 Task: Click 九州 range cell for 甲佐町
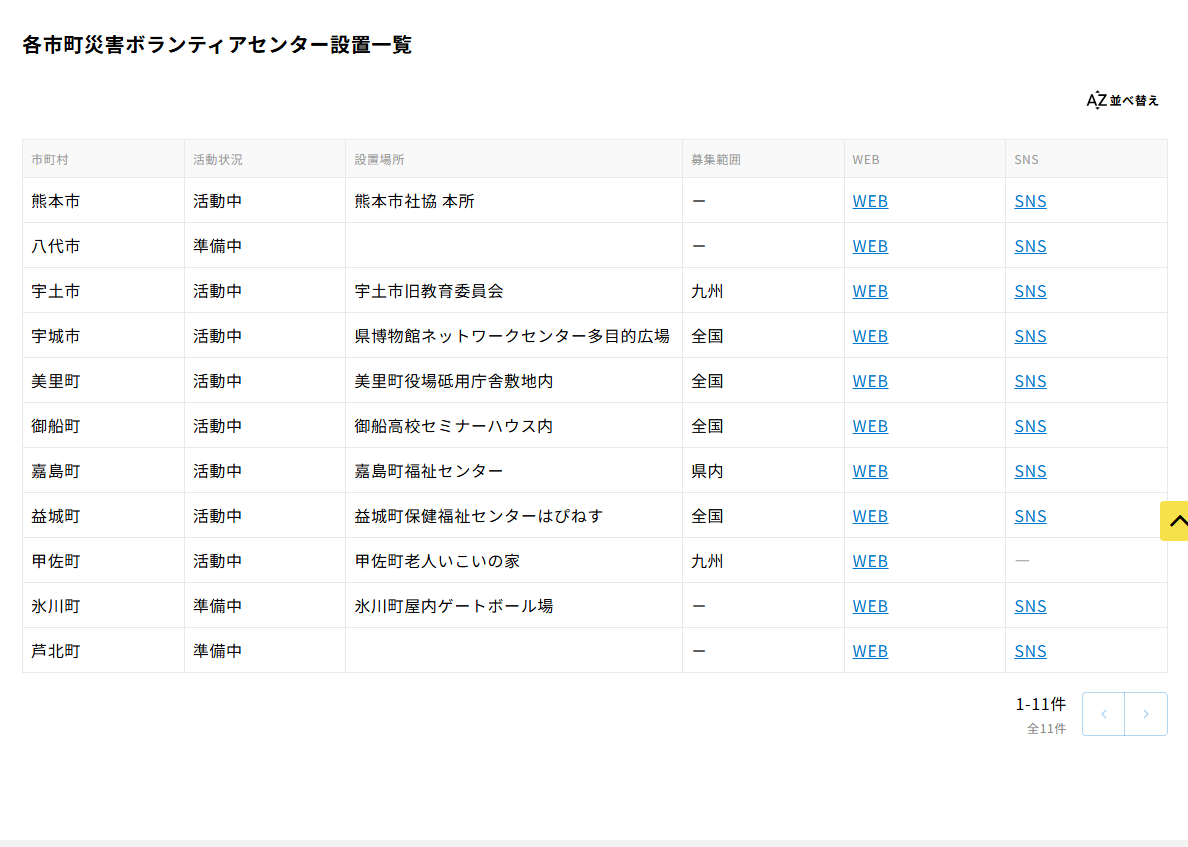[763, 561]
